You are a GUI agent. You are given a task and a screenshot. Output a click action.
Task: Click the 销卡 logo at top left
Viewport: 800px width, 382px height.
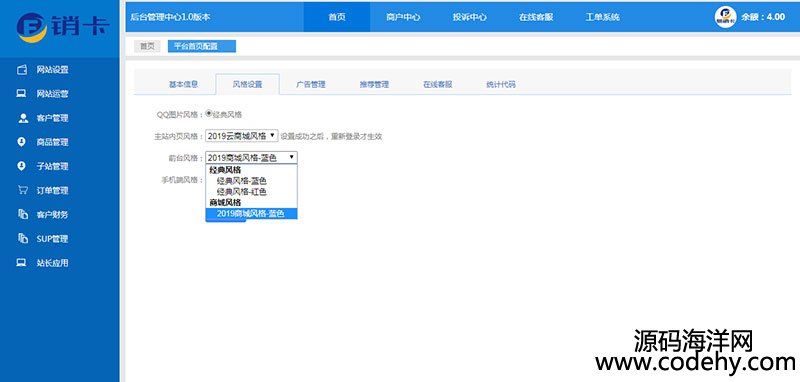(62, 27)
